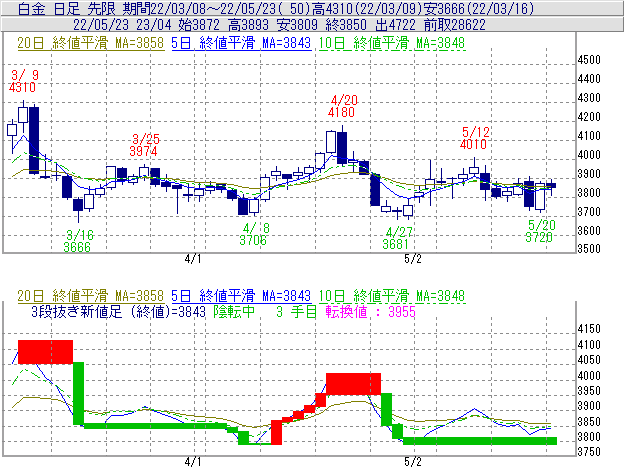This screenshot has width=624, height=475.
Task: Click the 5/2 date on lower chart axis
Action: (x=413, y=462)
